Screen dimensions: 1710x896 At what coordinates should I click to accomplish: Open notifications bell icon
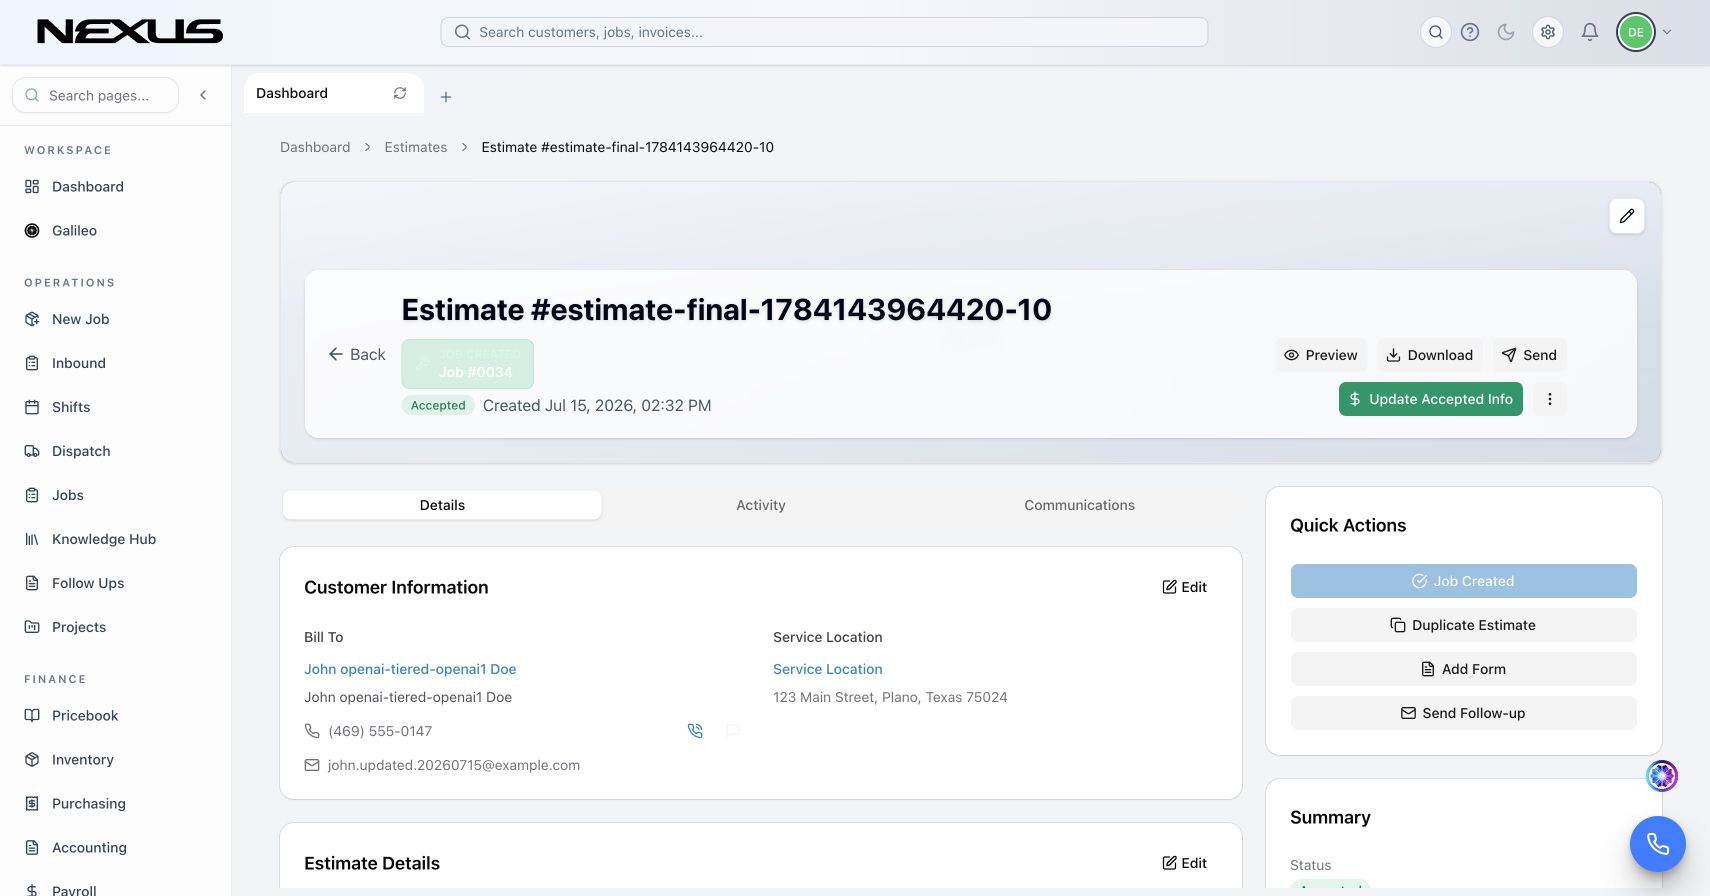[x=1590, y=32]
